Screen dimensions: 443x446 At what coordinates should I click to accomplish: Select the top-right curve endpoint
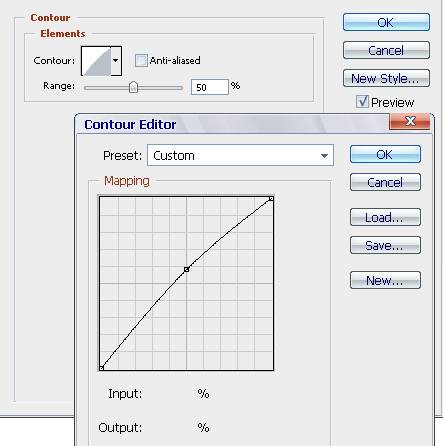271,199
